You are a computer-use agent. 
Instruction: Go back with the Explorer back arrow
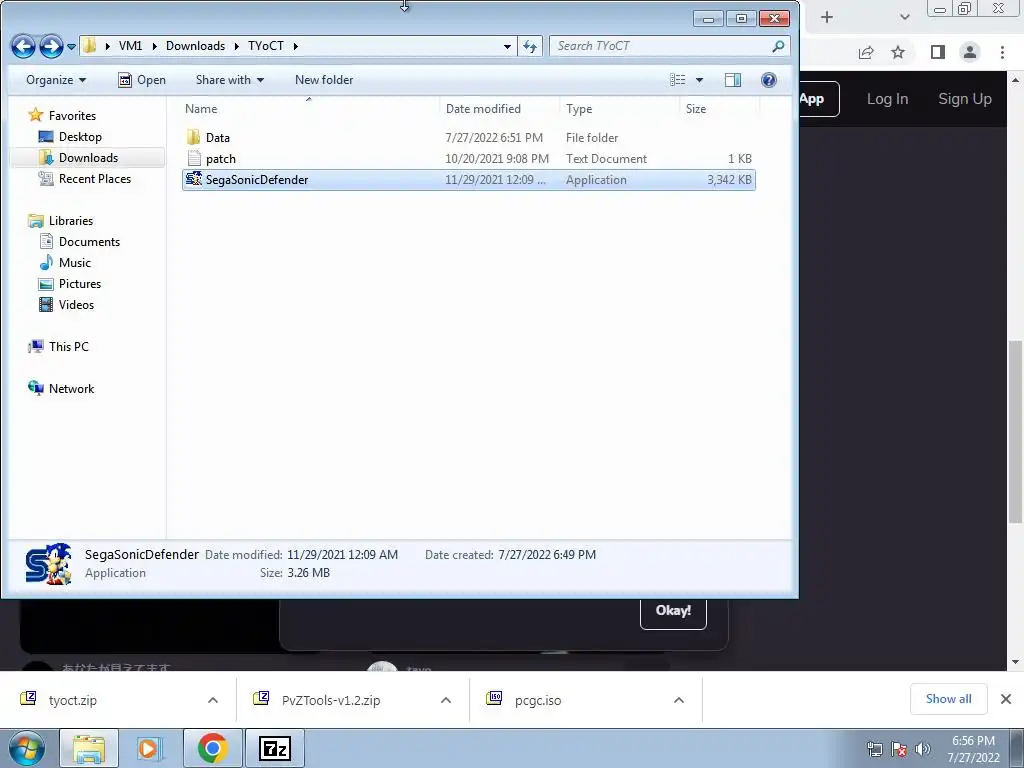[24, 46]
